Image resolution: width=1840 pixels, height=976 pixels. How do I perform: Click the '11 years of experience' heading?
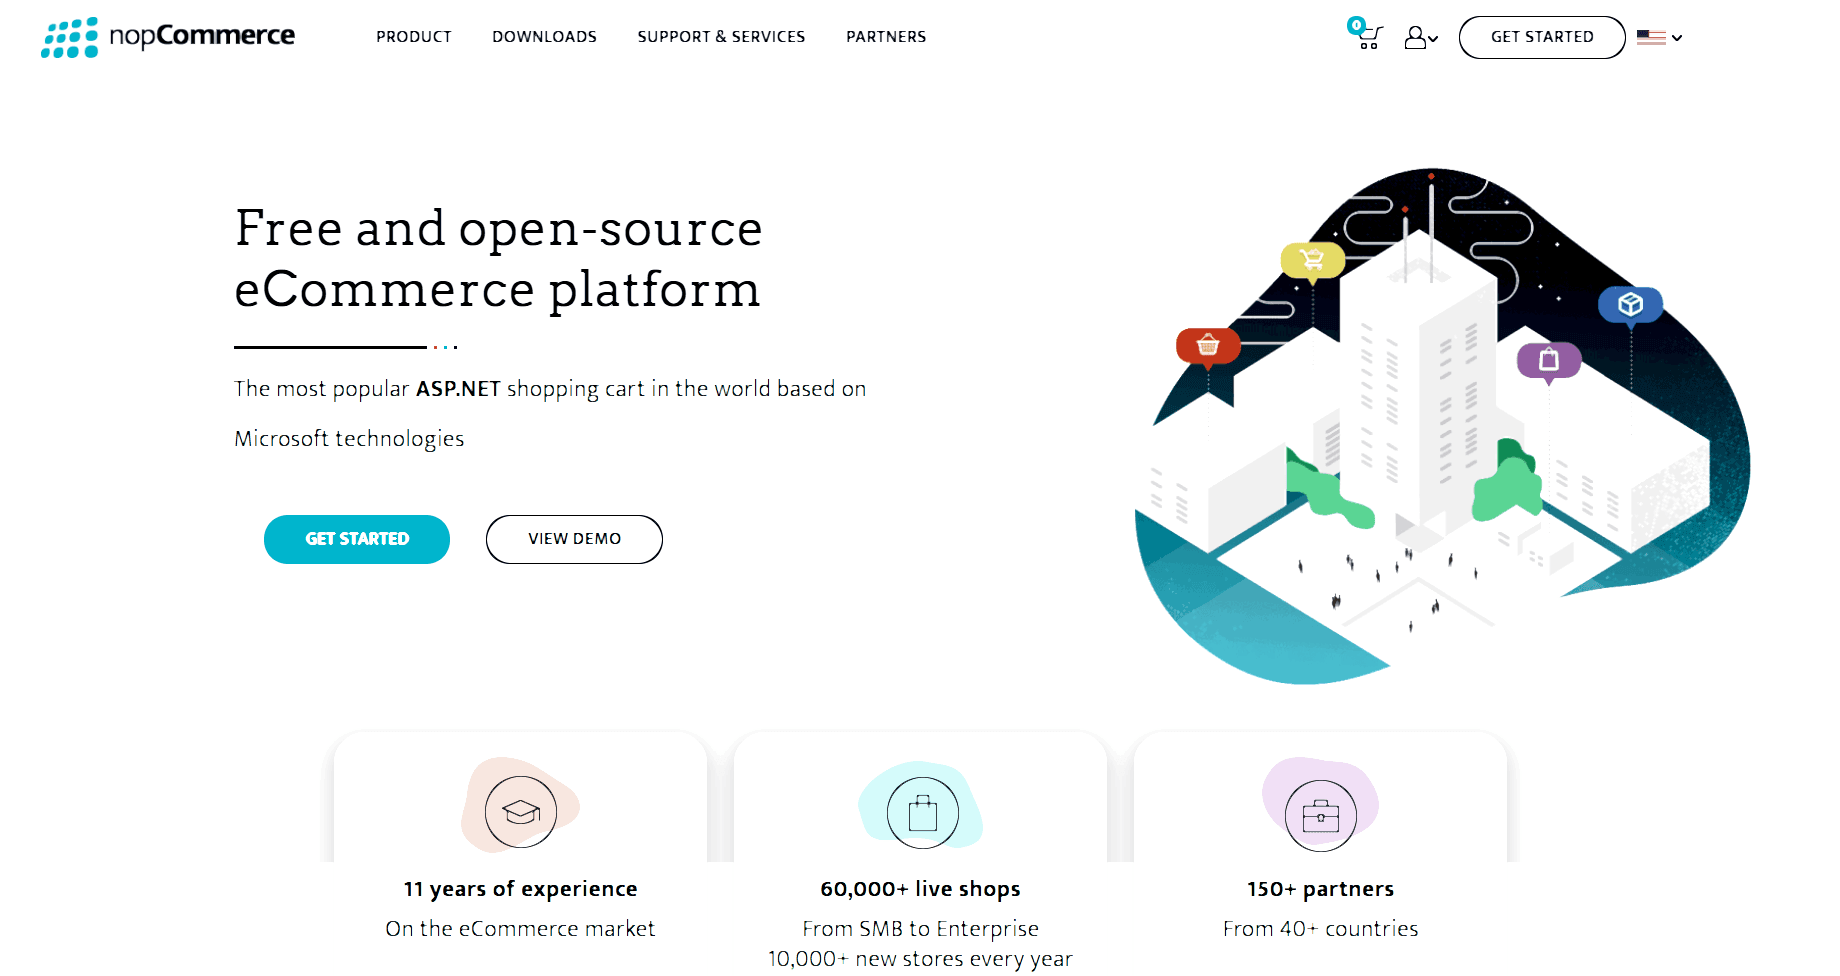(x=520, y=888)
